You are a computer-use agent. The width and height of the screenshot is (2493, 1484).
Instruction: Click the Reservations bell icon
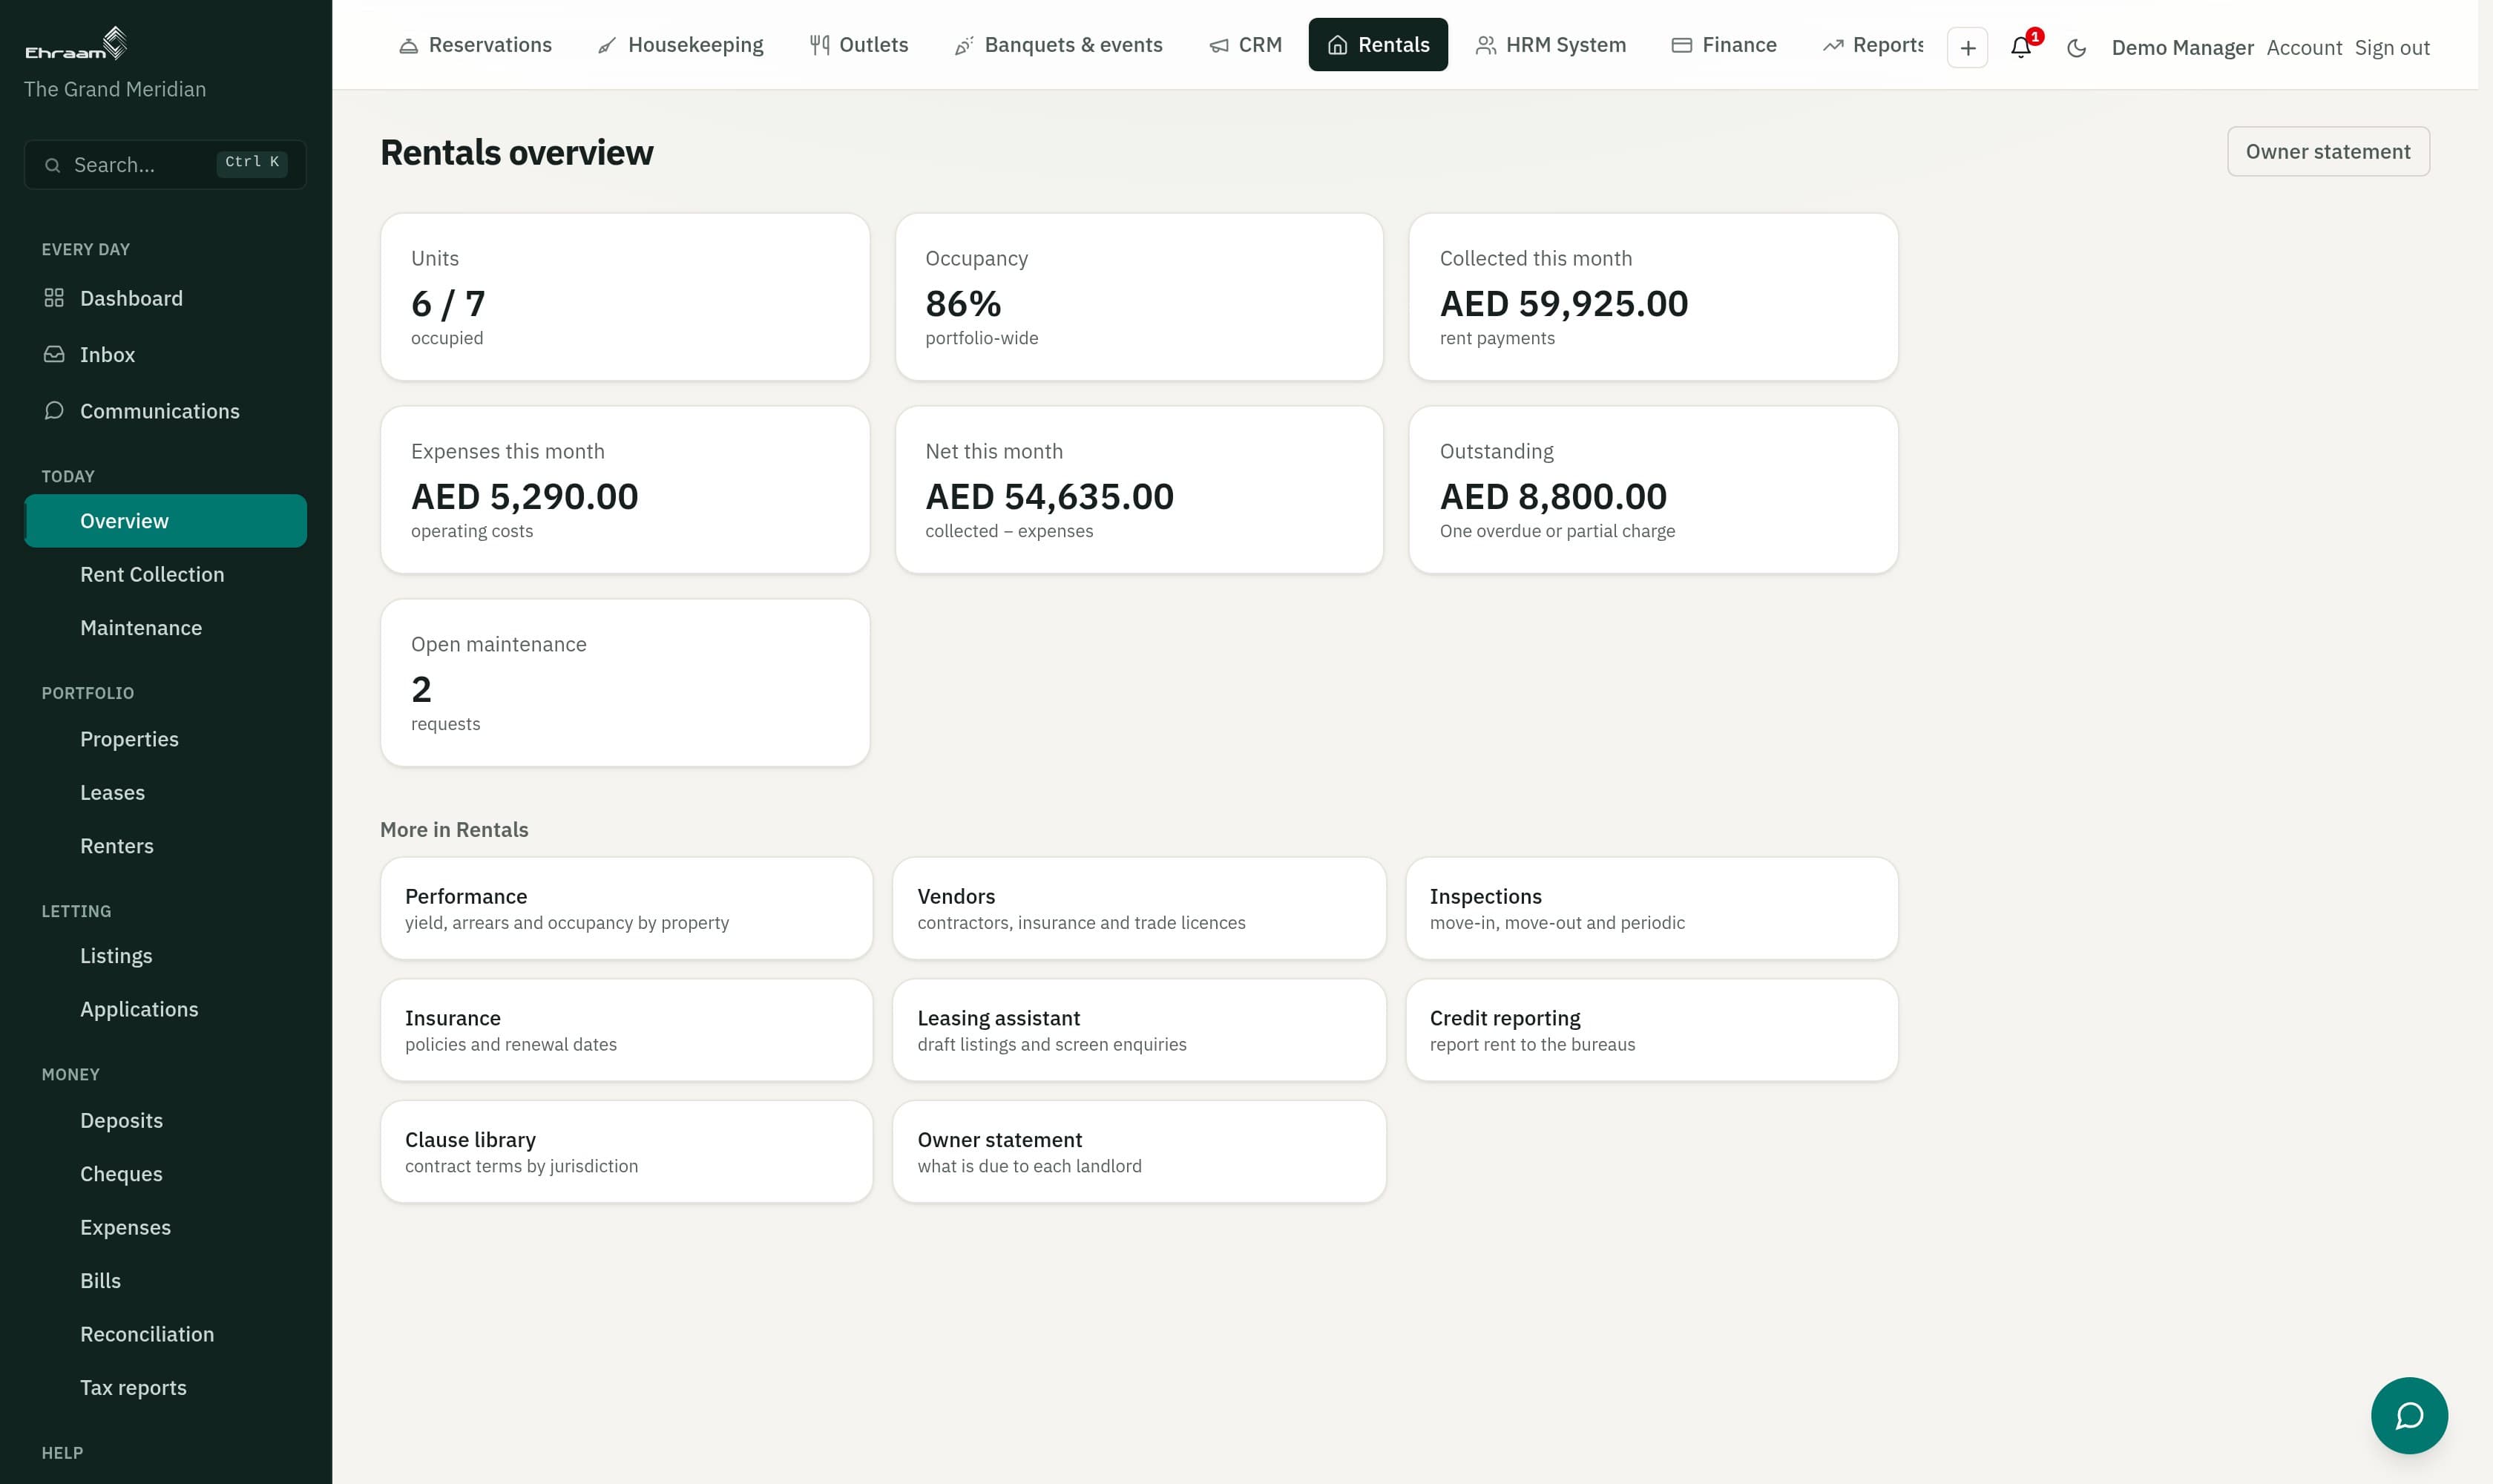pos(408,45)
